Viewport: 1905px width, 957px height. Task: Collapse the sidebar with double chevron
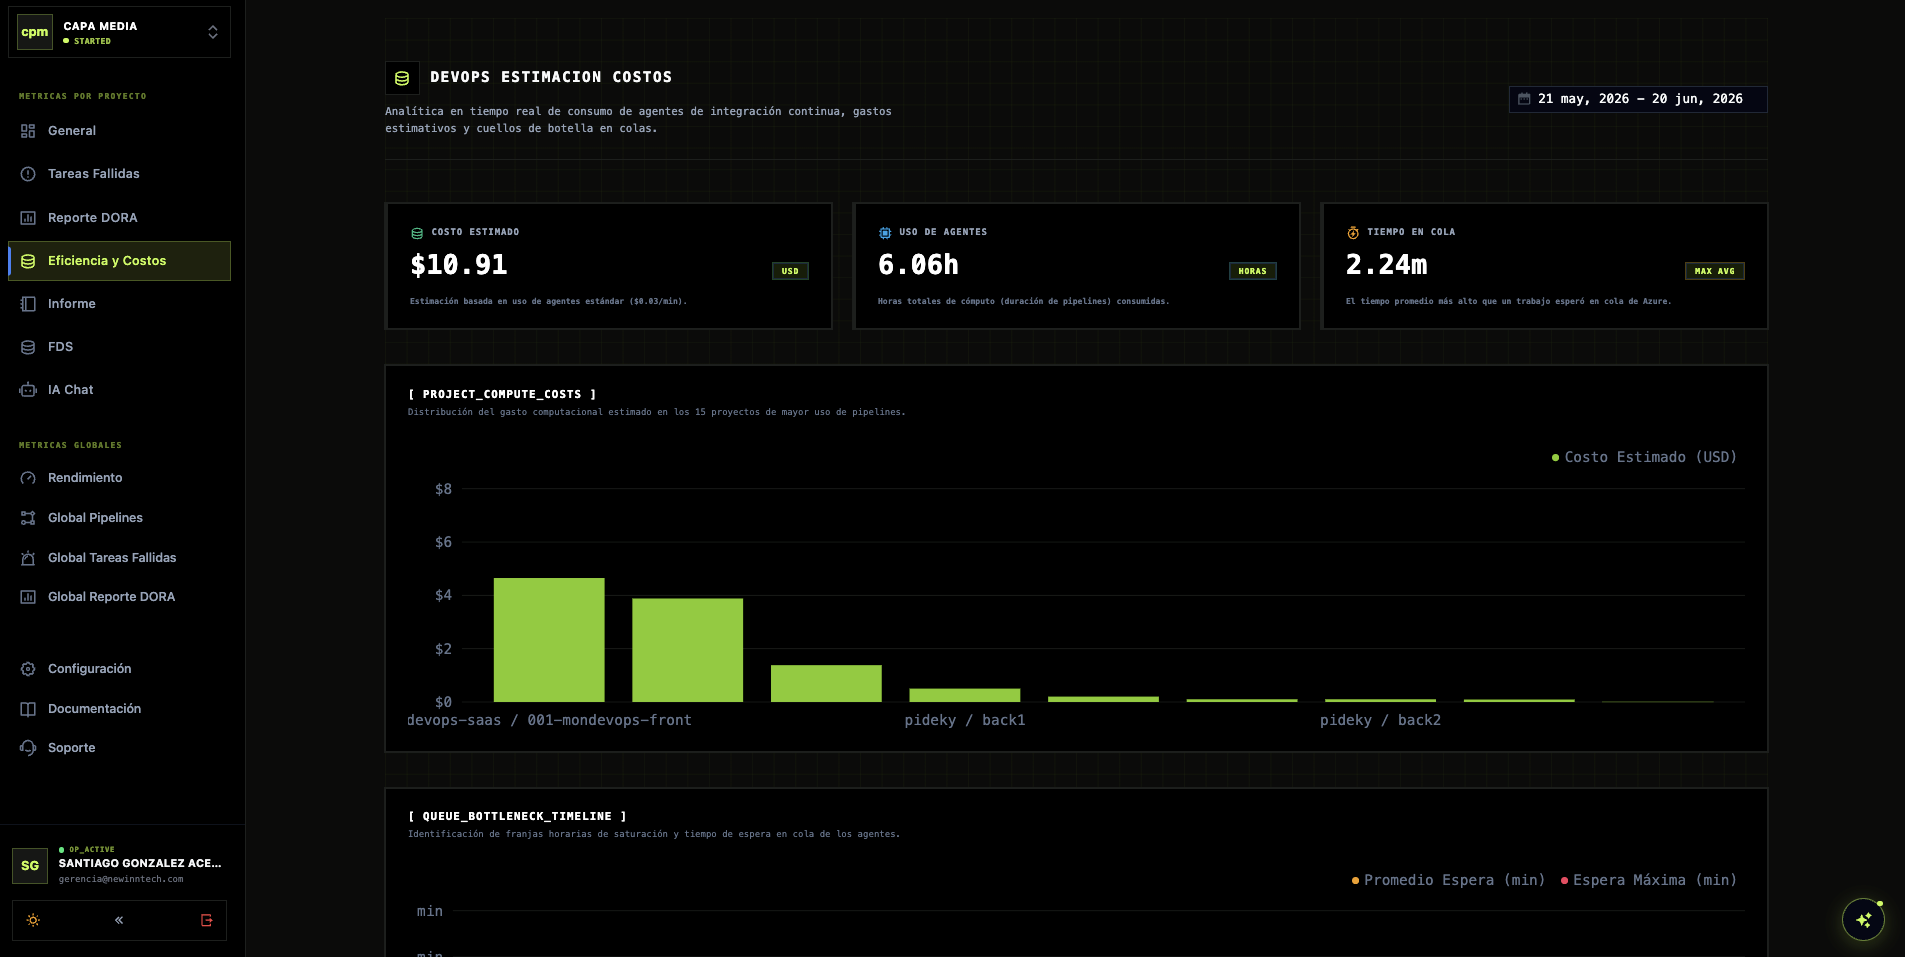[x=119, y=920]
